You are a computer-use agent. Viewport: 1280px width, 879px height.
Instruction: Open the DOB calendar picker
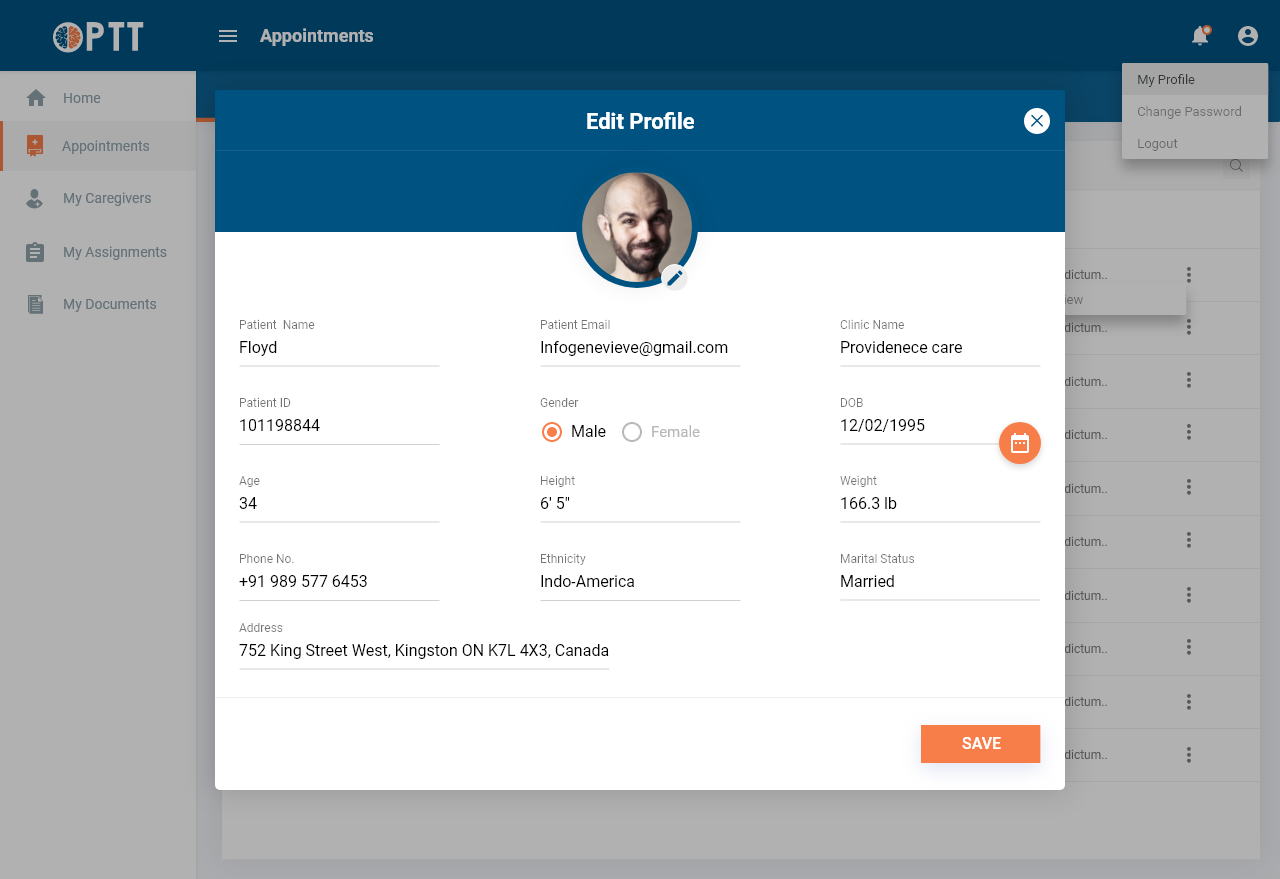pos(1019,443)
